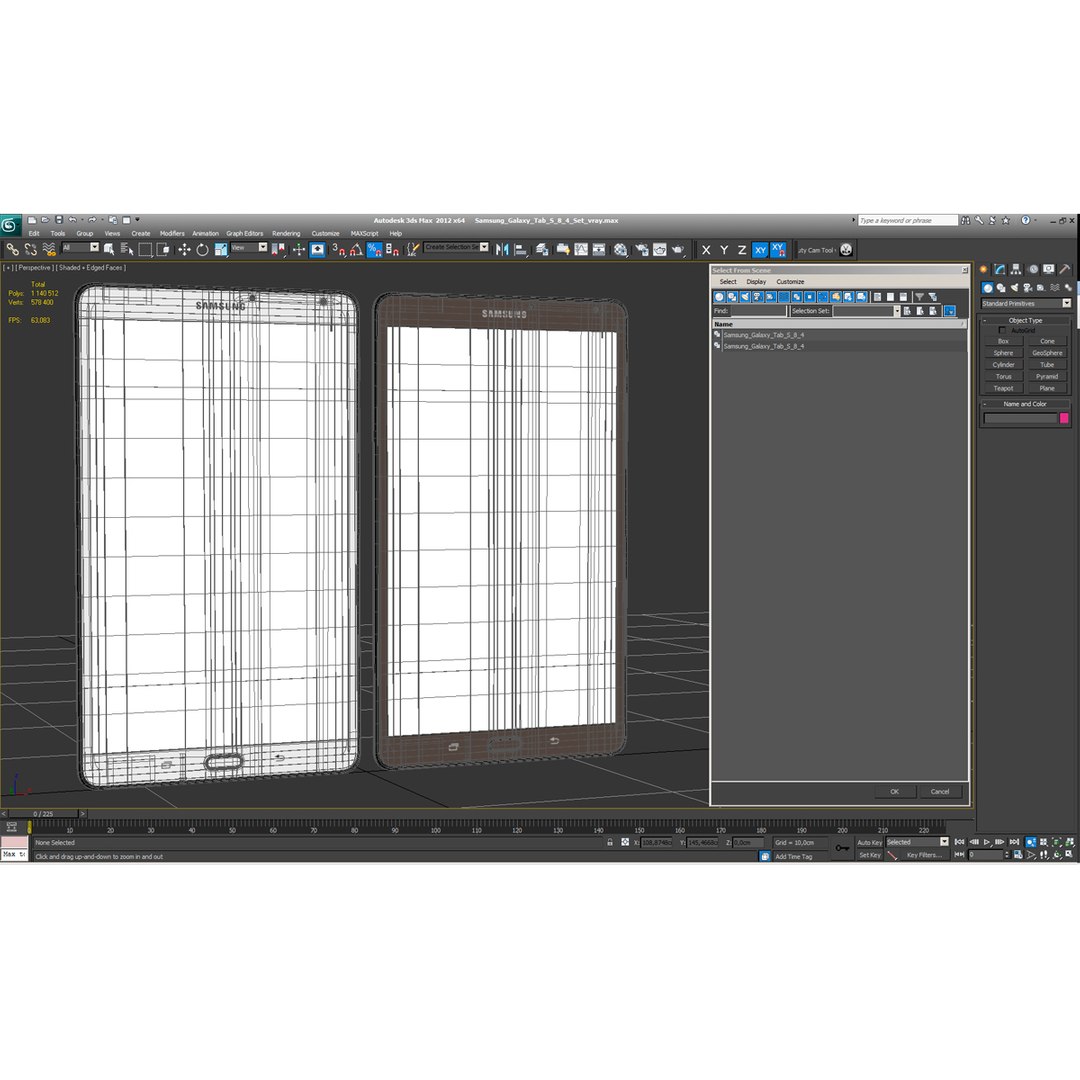Click the Find input field
Screen dimensions: 1080x1080
pyautogui.click(x=758, y=311)
